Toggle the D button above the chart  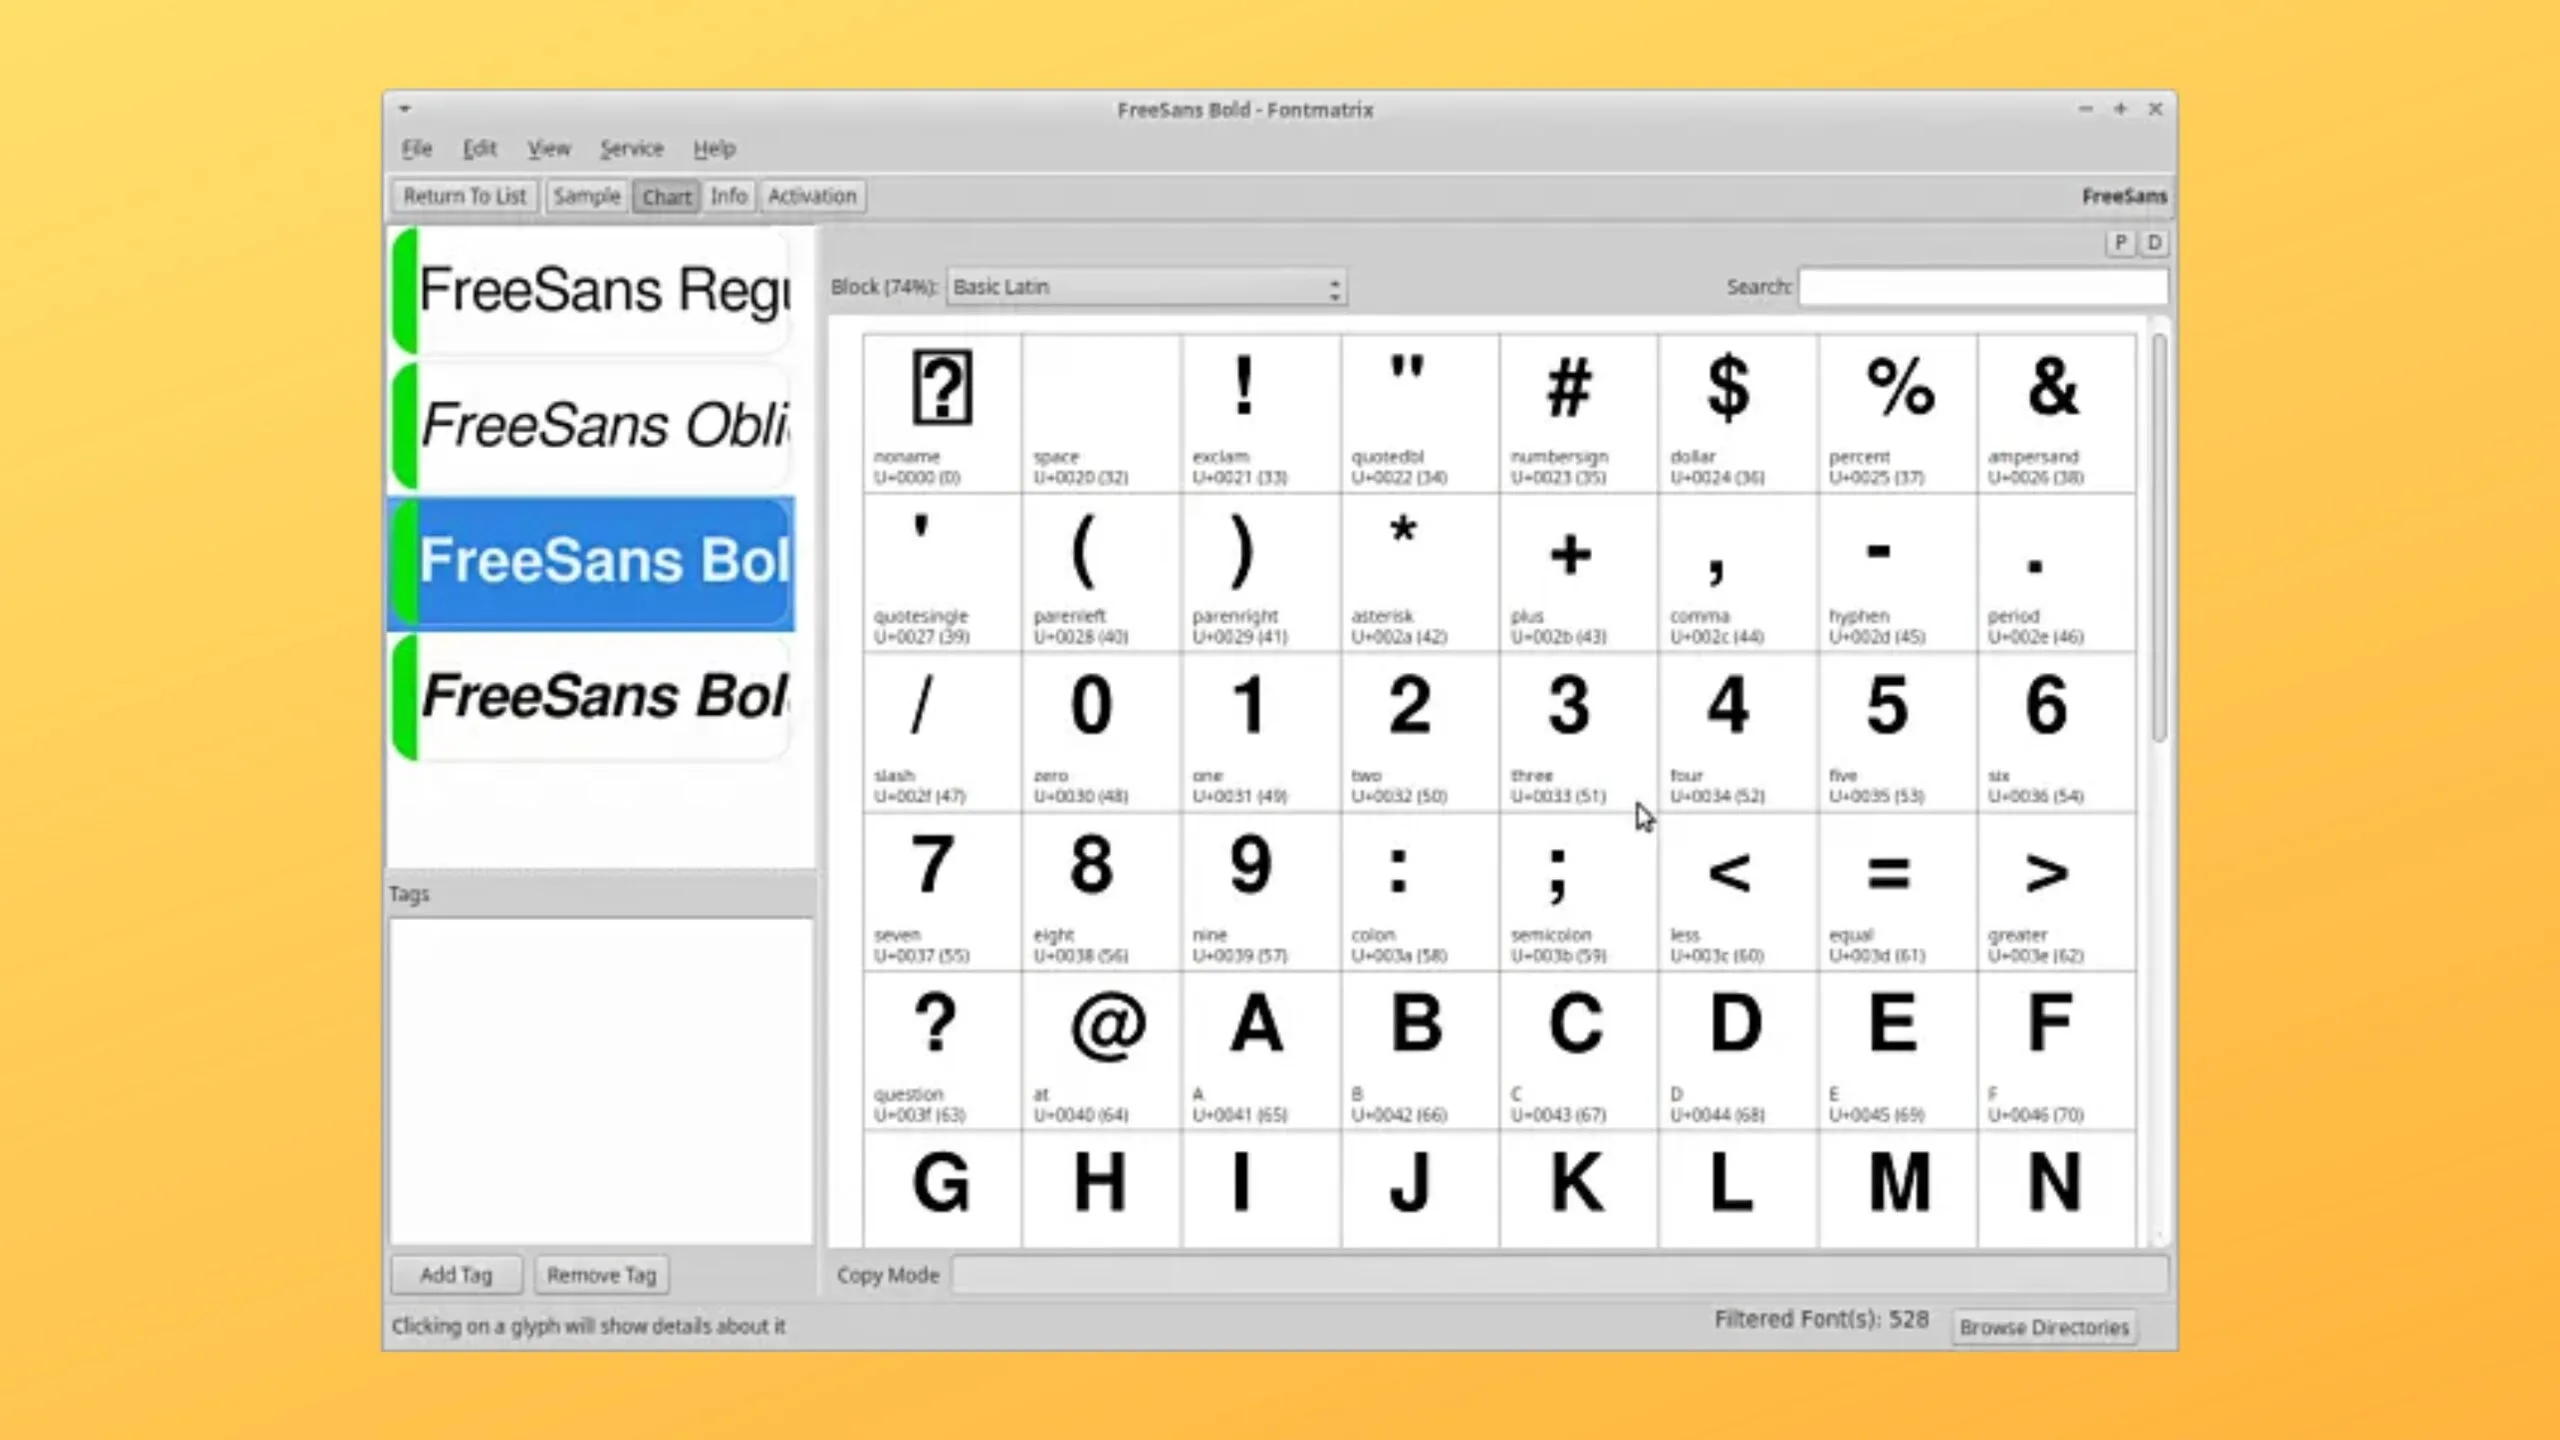tap(2154, 242)
